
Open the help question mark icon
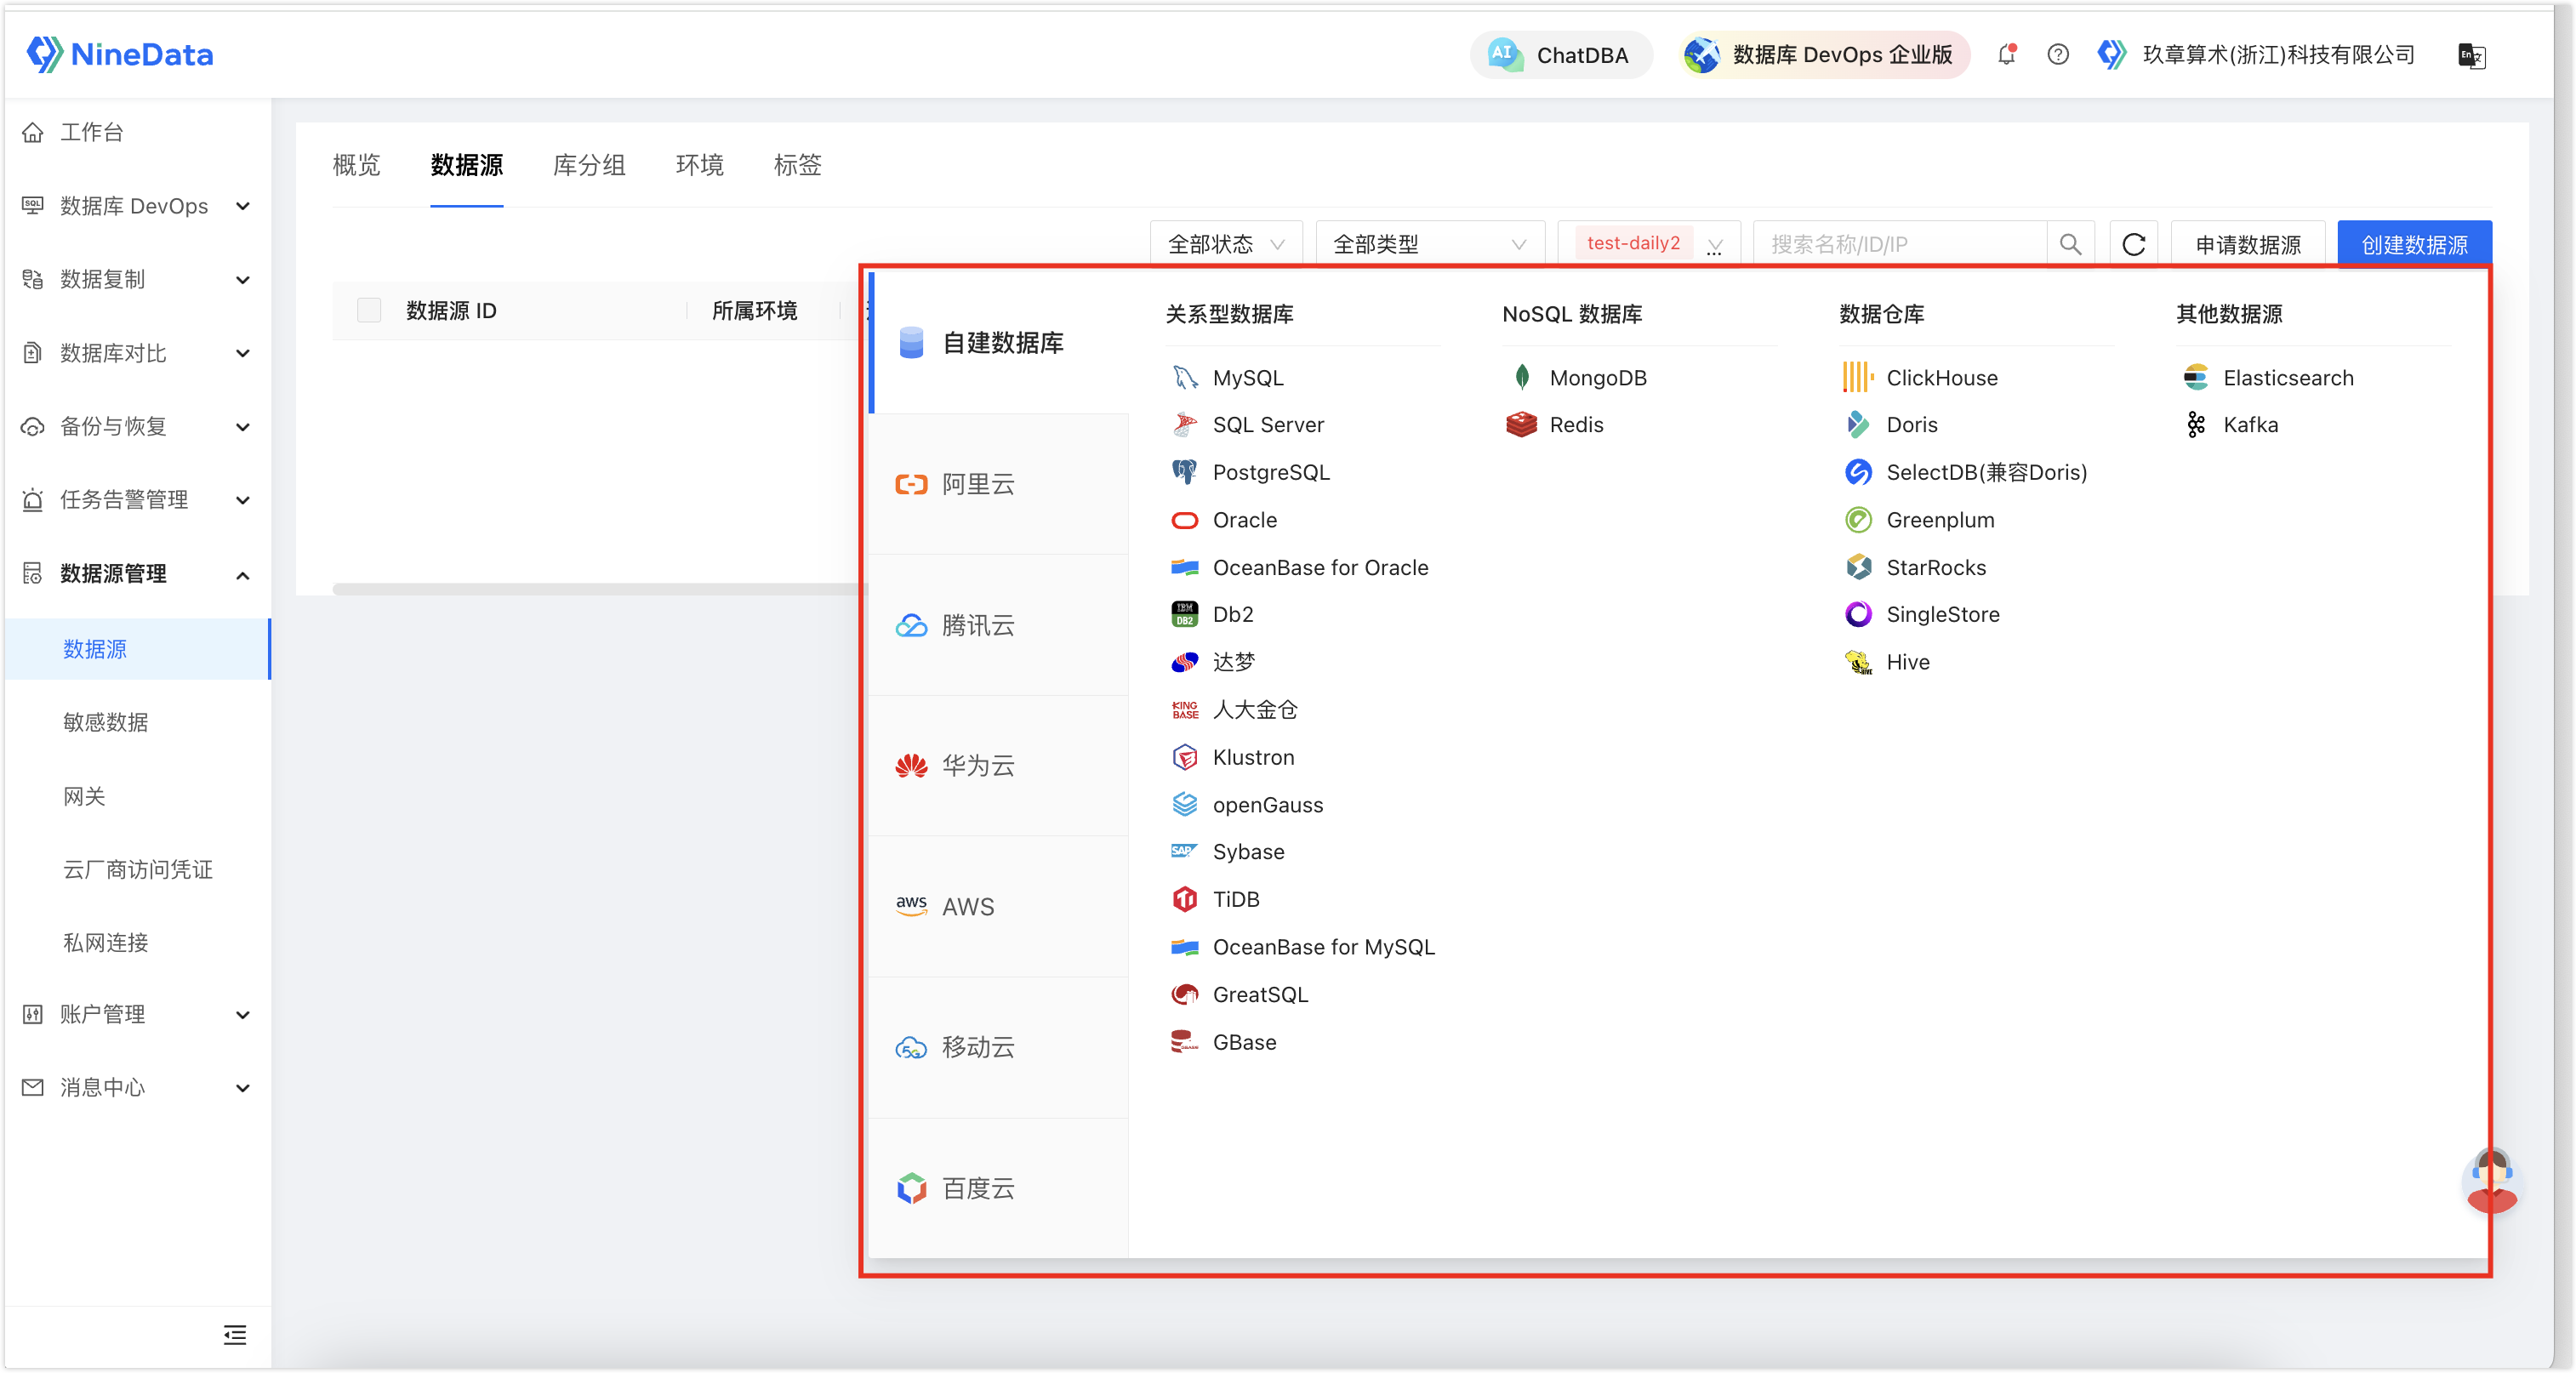2057,54
